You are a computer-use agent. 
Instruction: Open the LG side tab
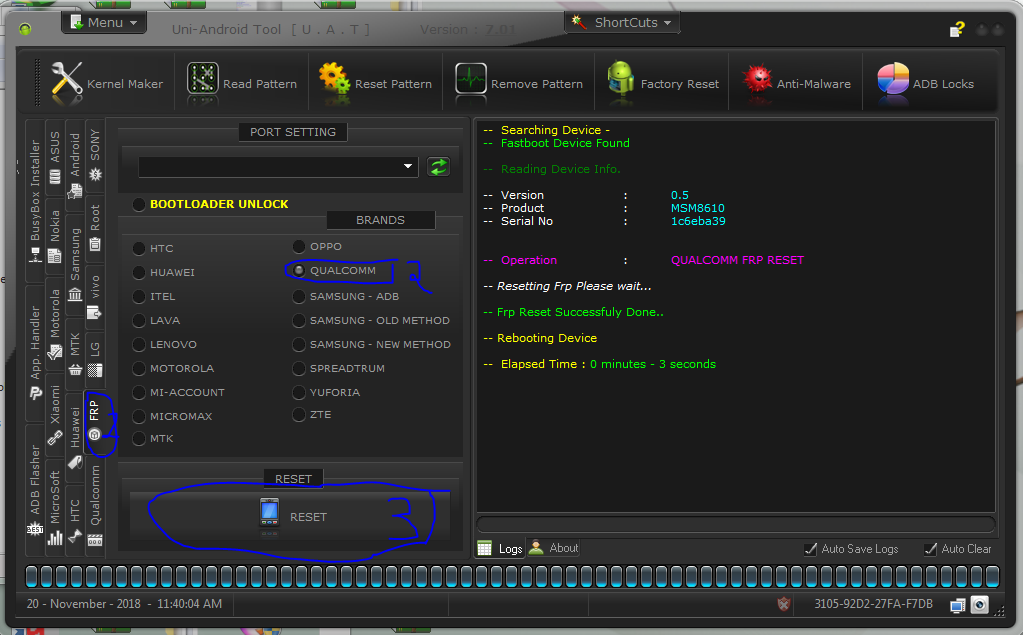[x=95, y=358]
